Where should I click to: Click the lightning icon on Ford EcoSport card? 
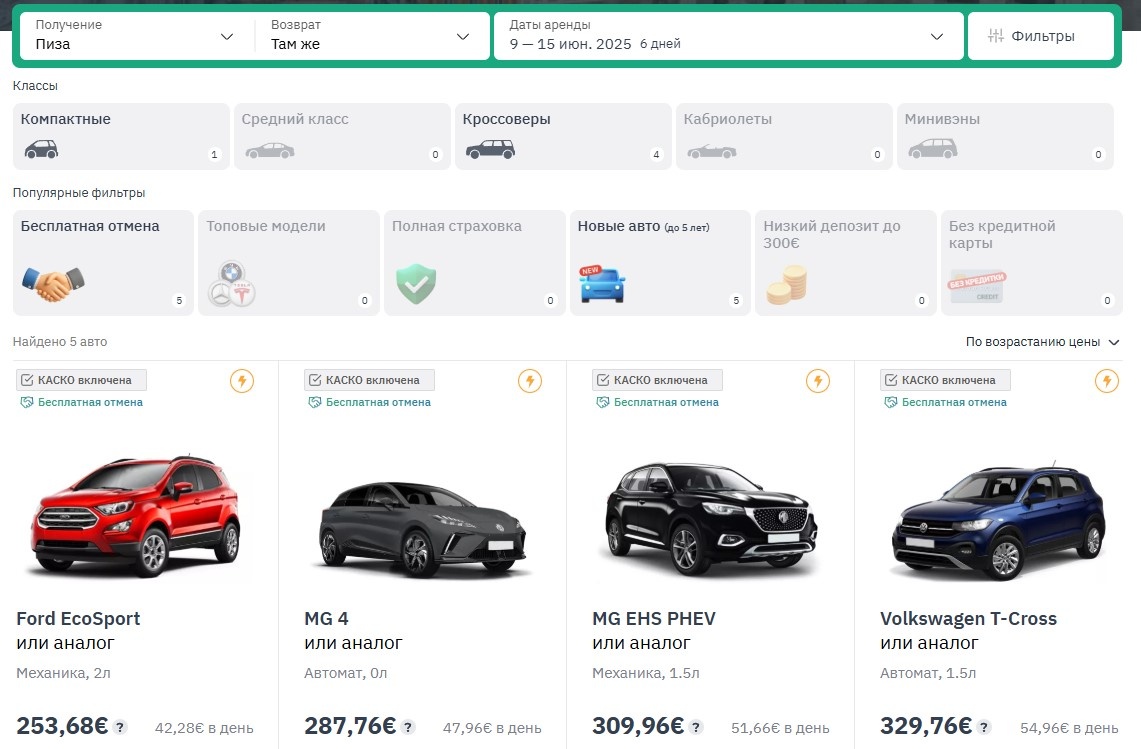pyautogui.click(x=241, y=381)
